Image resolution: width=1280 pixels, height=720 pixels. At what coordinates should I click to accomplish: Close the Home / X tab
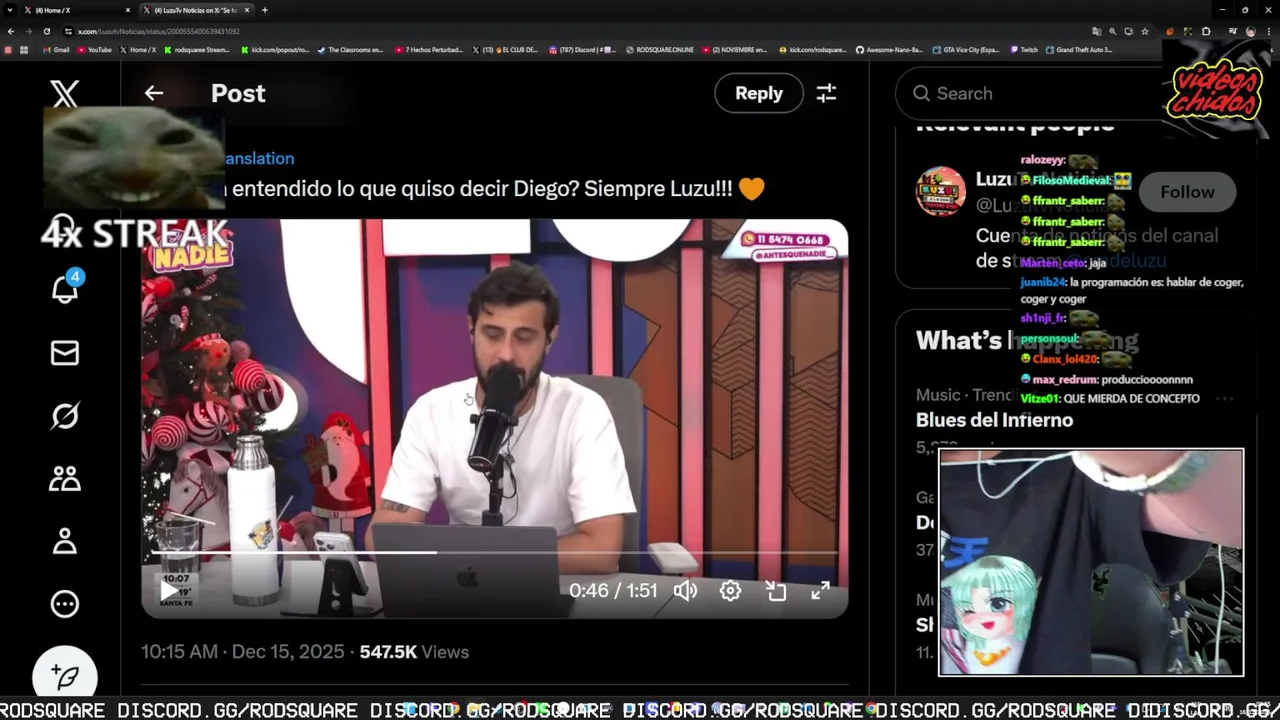point(128,10)
